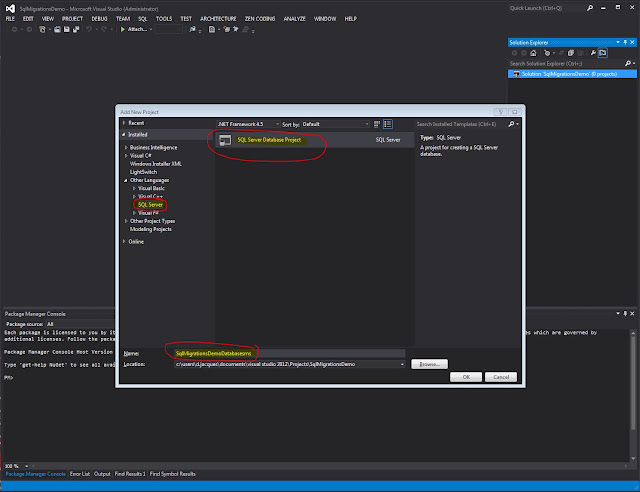Image resolution: width=640 pixels, height=492 pixels.
Task: Select SQL Server in the template tree
Action: [x=150, y=205]
